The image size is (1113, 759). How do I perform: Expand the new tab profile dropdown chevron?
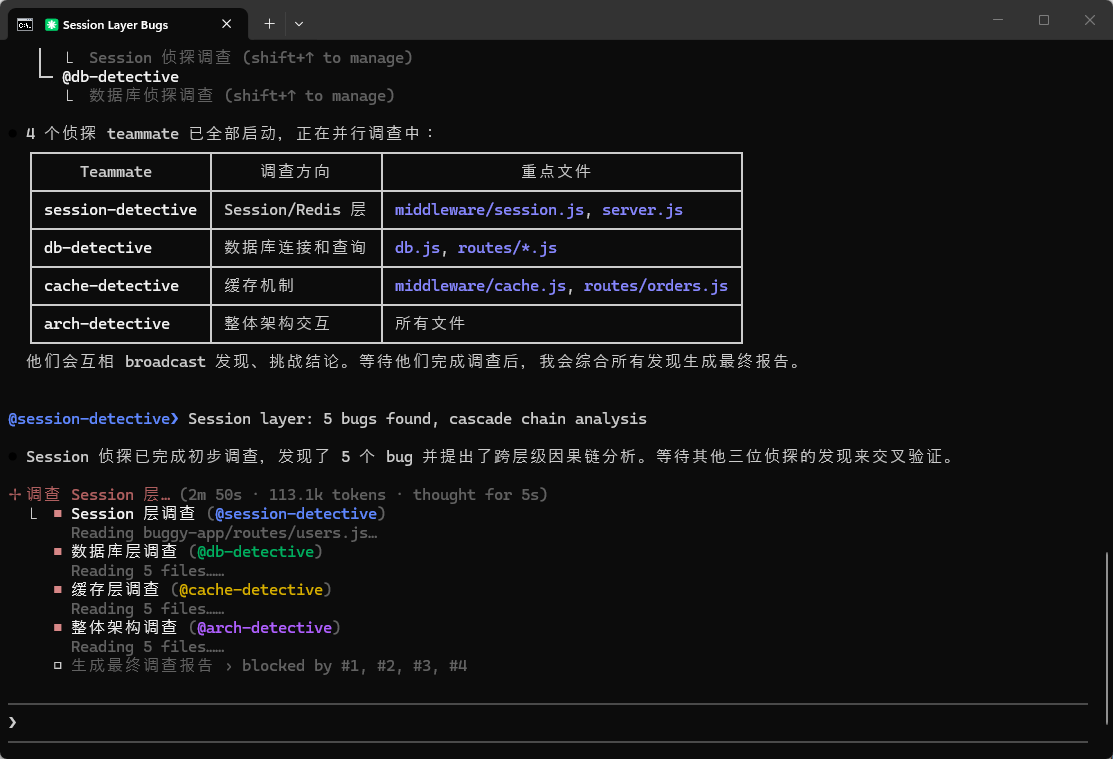point(299,24)
